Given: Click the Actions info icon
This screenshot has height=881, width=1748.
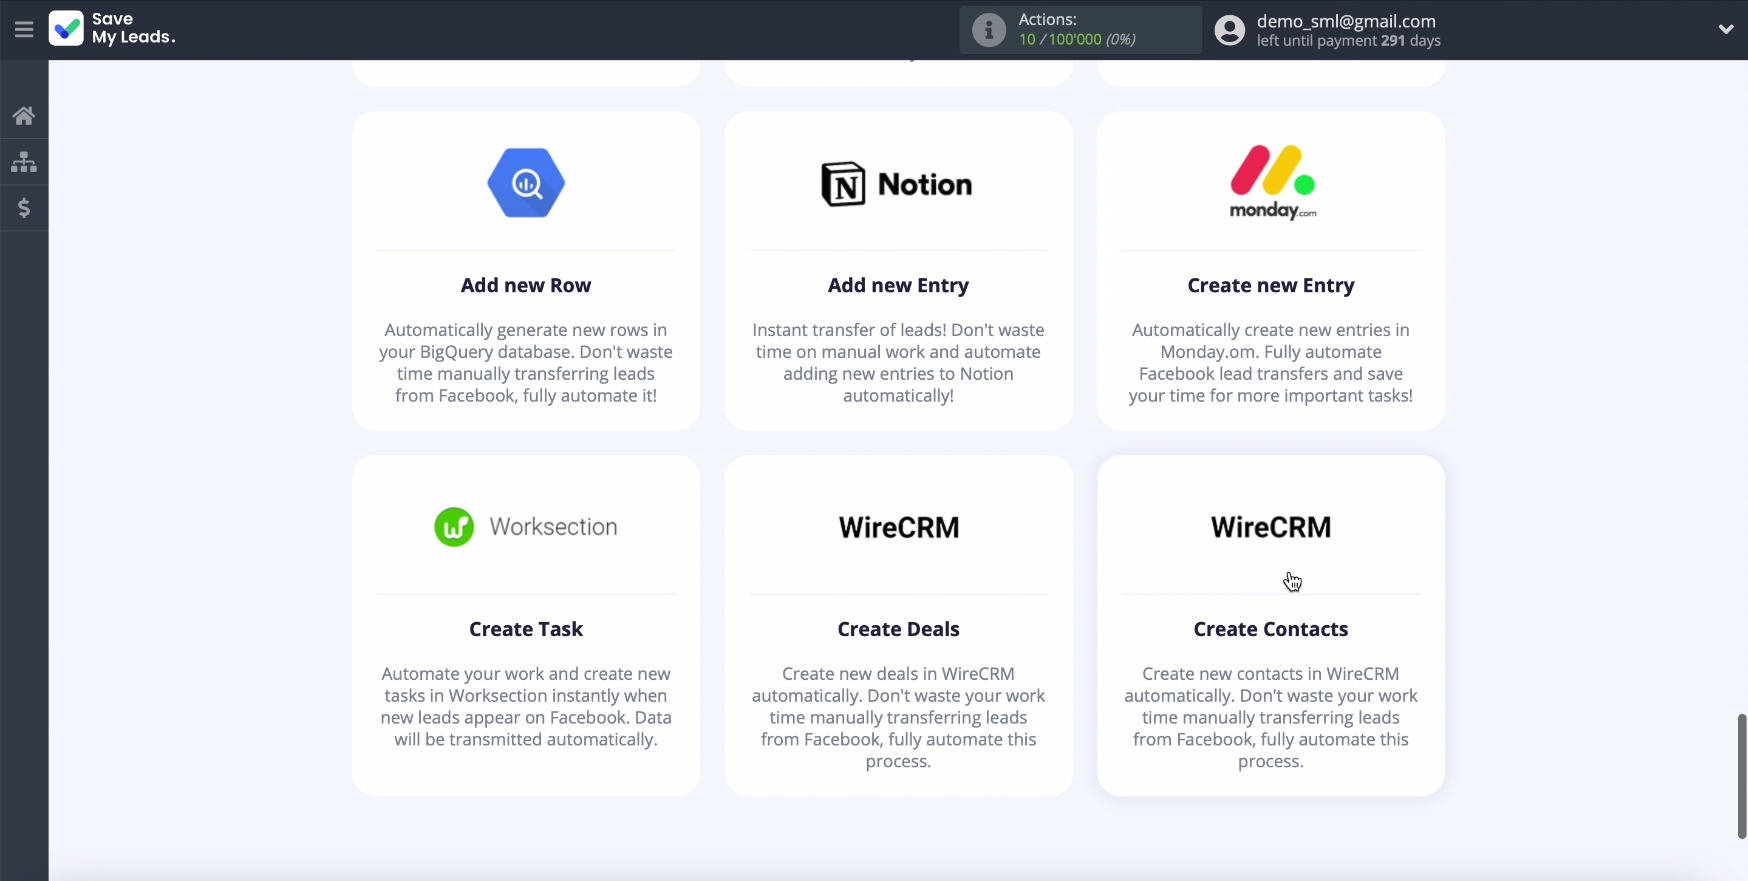Looking at the screenshot, I should click(x=988, y=30).
